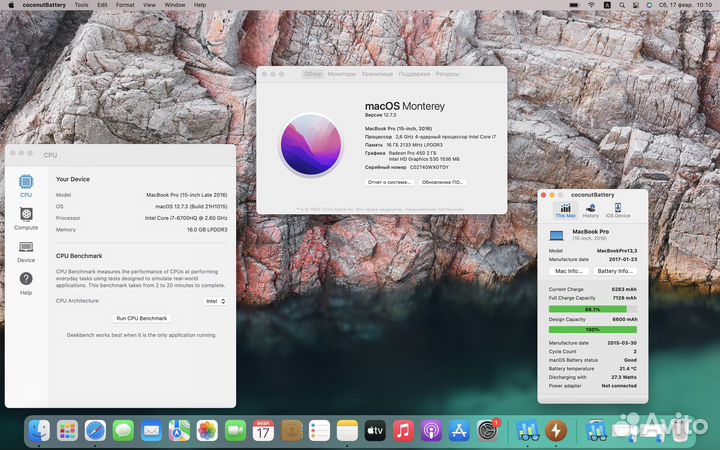Open Spotlight search in the menu bar
Image resolution: width=720 pixels, height=450 pixels.
click(622, 5)
